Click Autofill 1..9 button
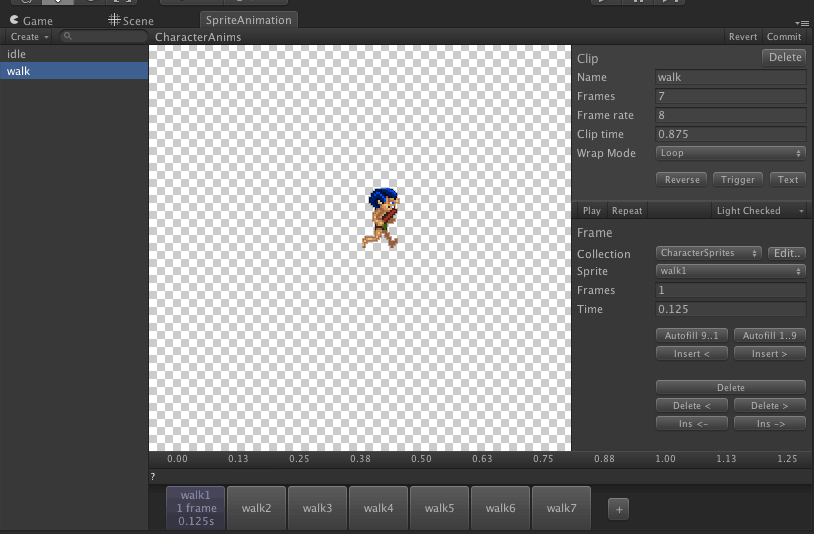Screen dimensions: 814x534 (x=769, y=336)
